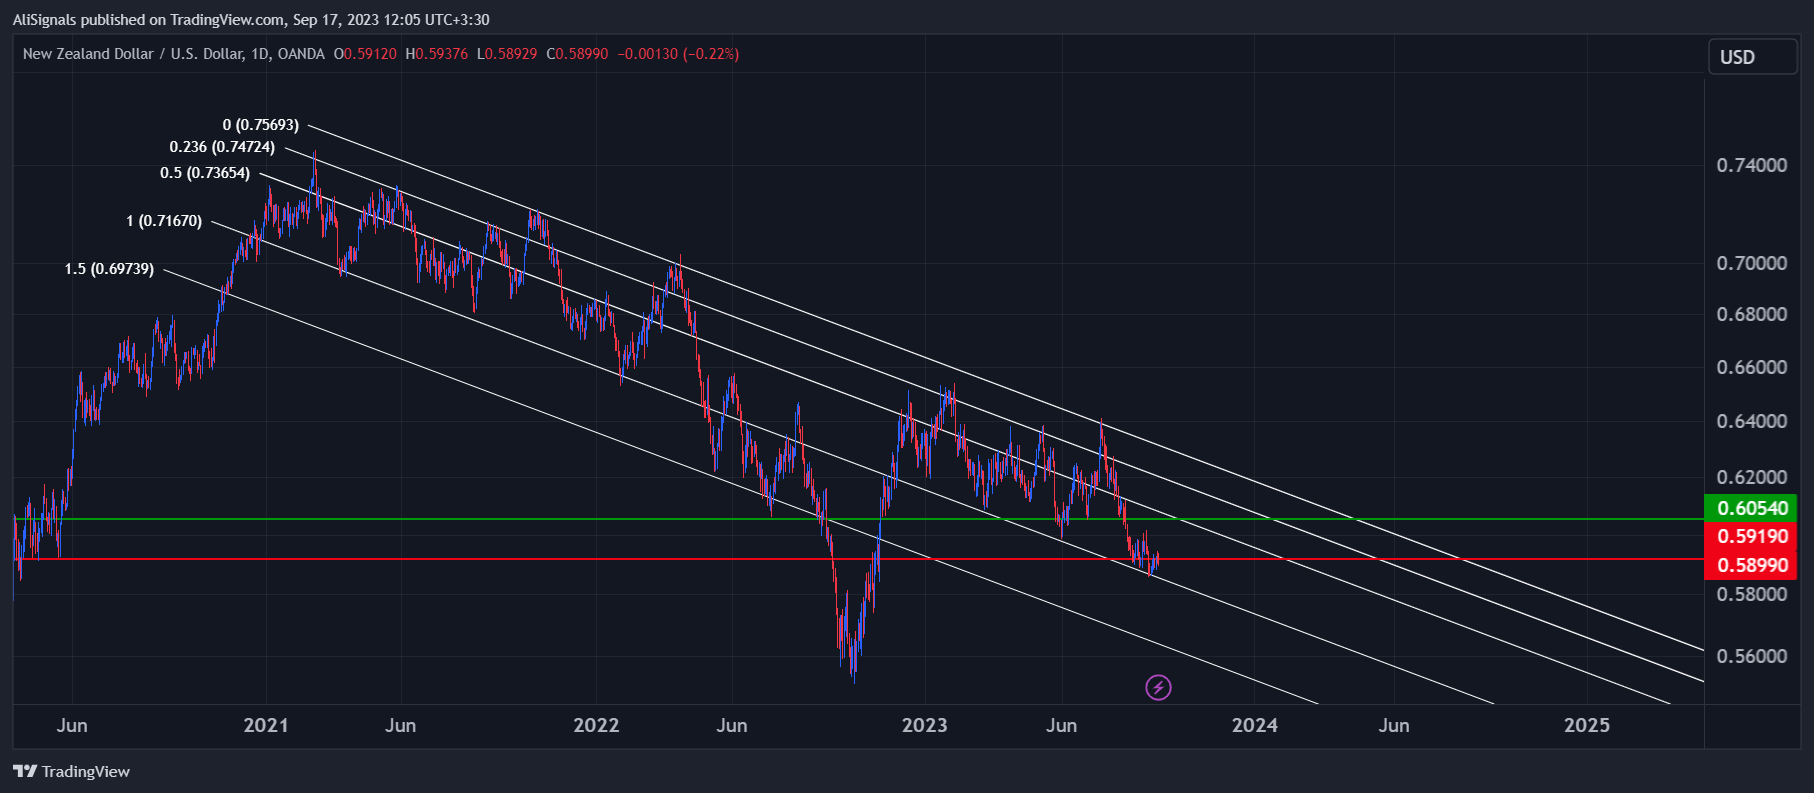Screen dimensions: 1814x793
Task: Click the AliSignals published on TradingView.com header
Action: tap(251, 20)
